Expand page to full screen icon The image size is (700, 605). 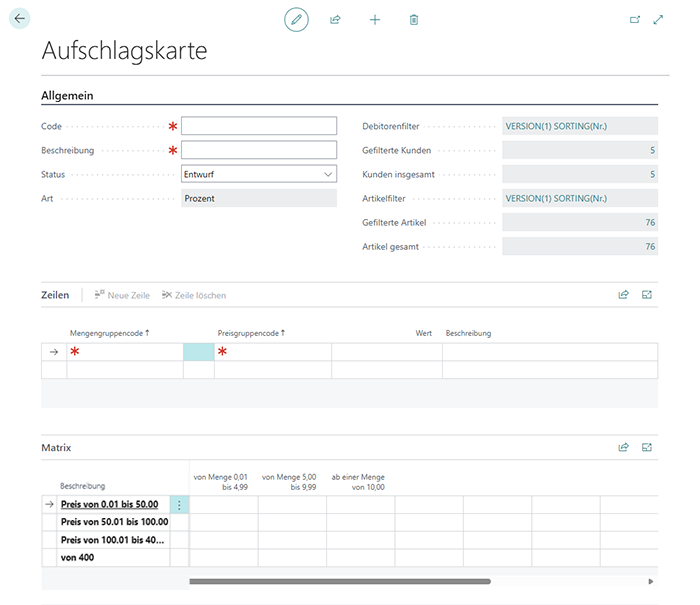coord(658,19)
